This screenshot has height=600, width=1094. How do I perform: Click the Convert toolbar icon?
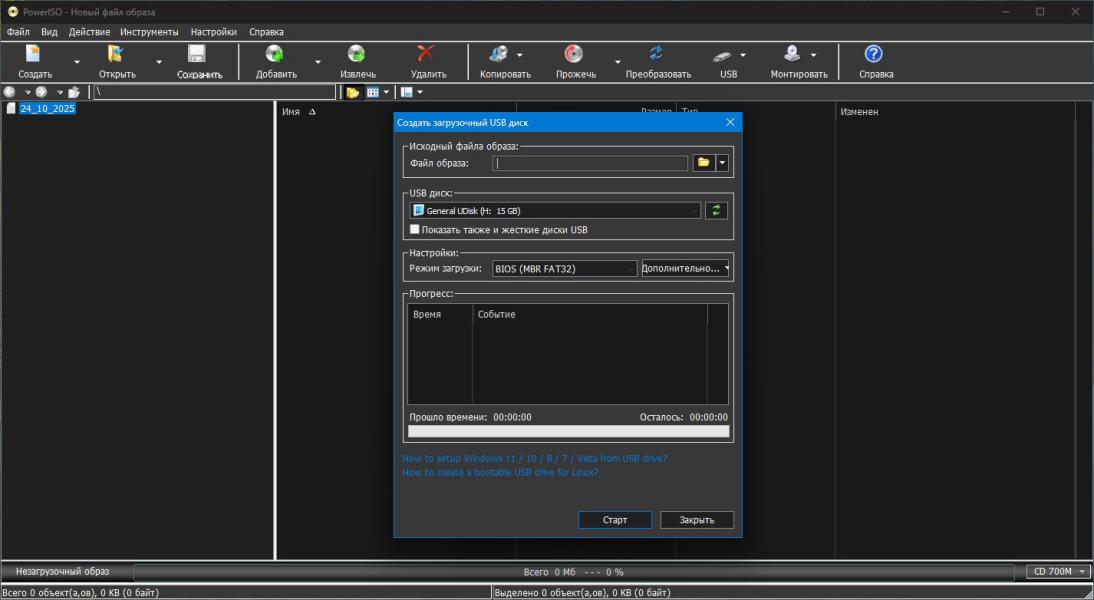(657, 56)
